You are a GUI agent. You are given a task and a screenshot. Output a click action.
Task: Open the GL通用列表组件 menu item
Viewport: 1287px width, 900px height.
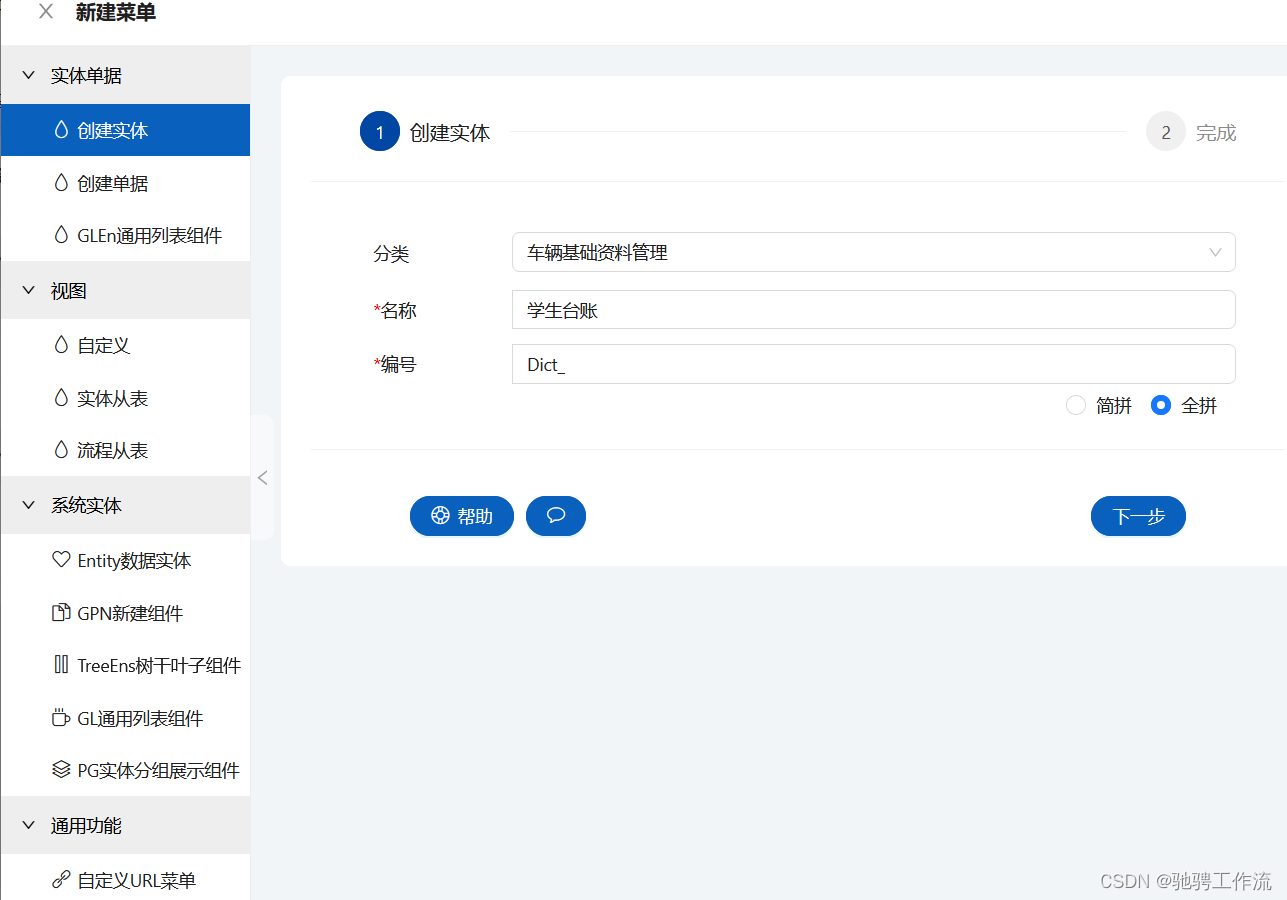[x=125, y=718]
